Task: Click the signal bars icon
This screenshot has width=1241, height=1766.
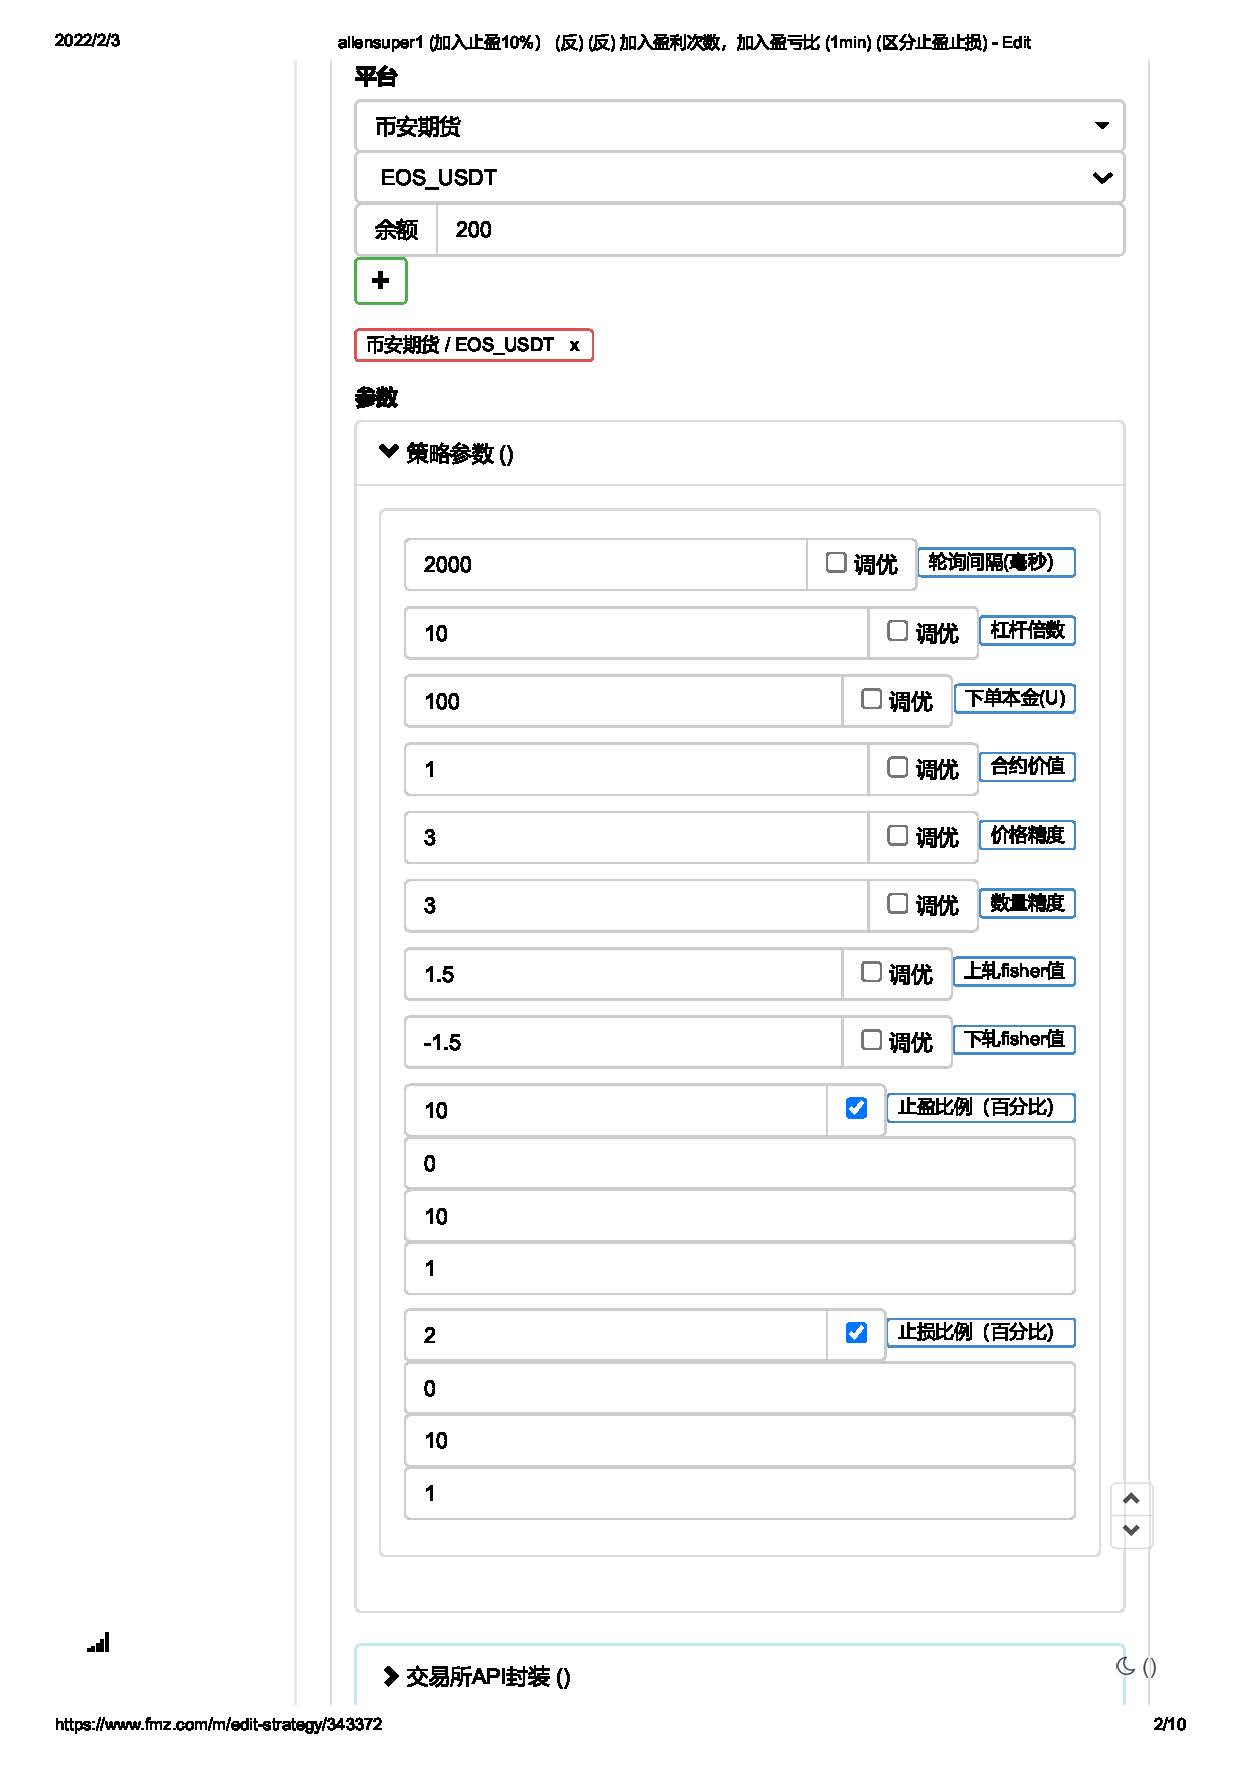Action: click(98, 1642)
